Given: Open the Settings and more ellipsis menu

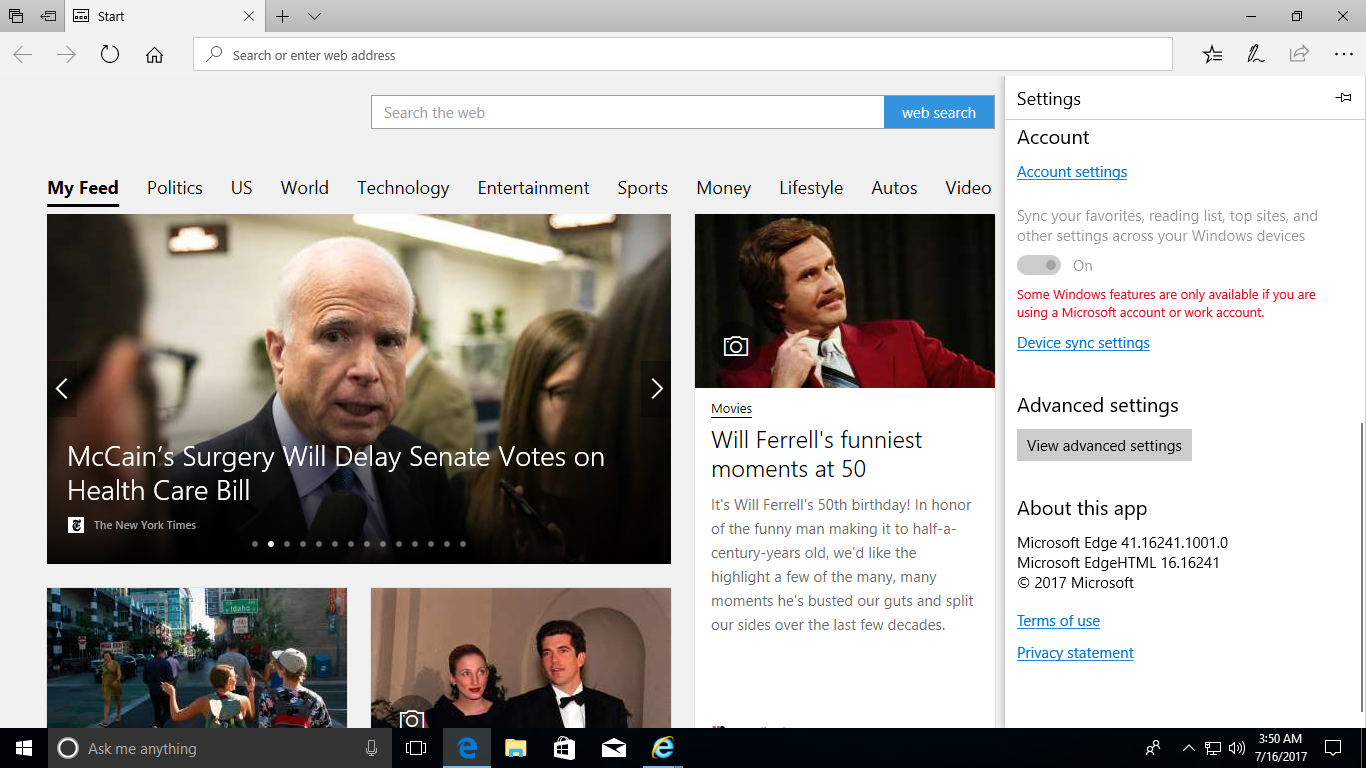Looking at the screenshot, I should [x=1343, y=55].
